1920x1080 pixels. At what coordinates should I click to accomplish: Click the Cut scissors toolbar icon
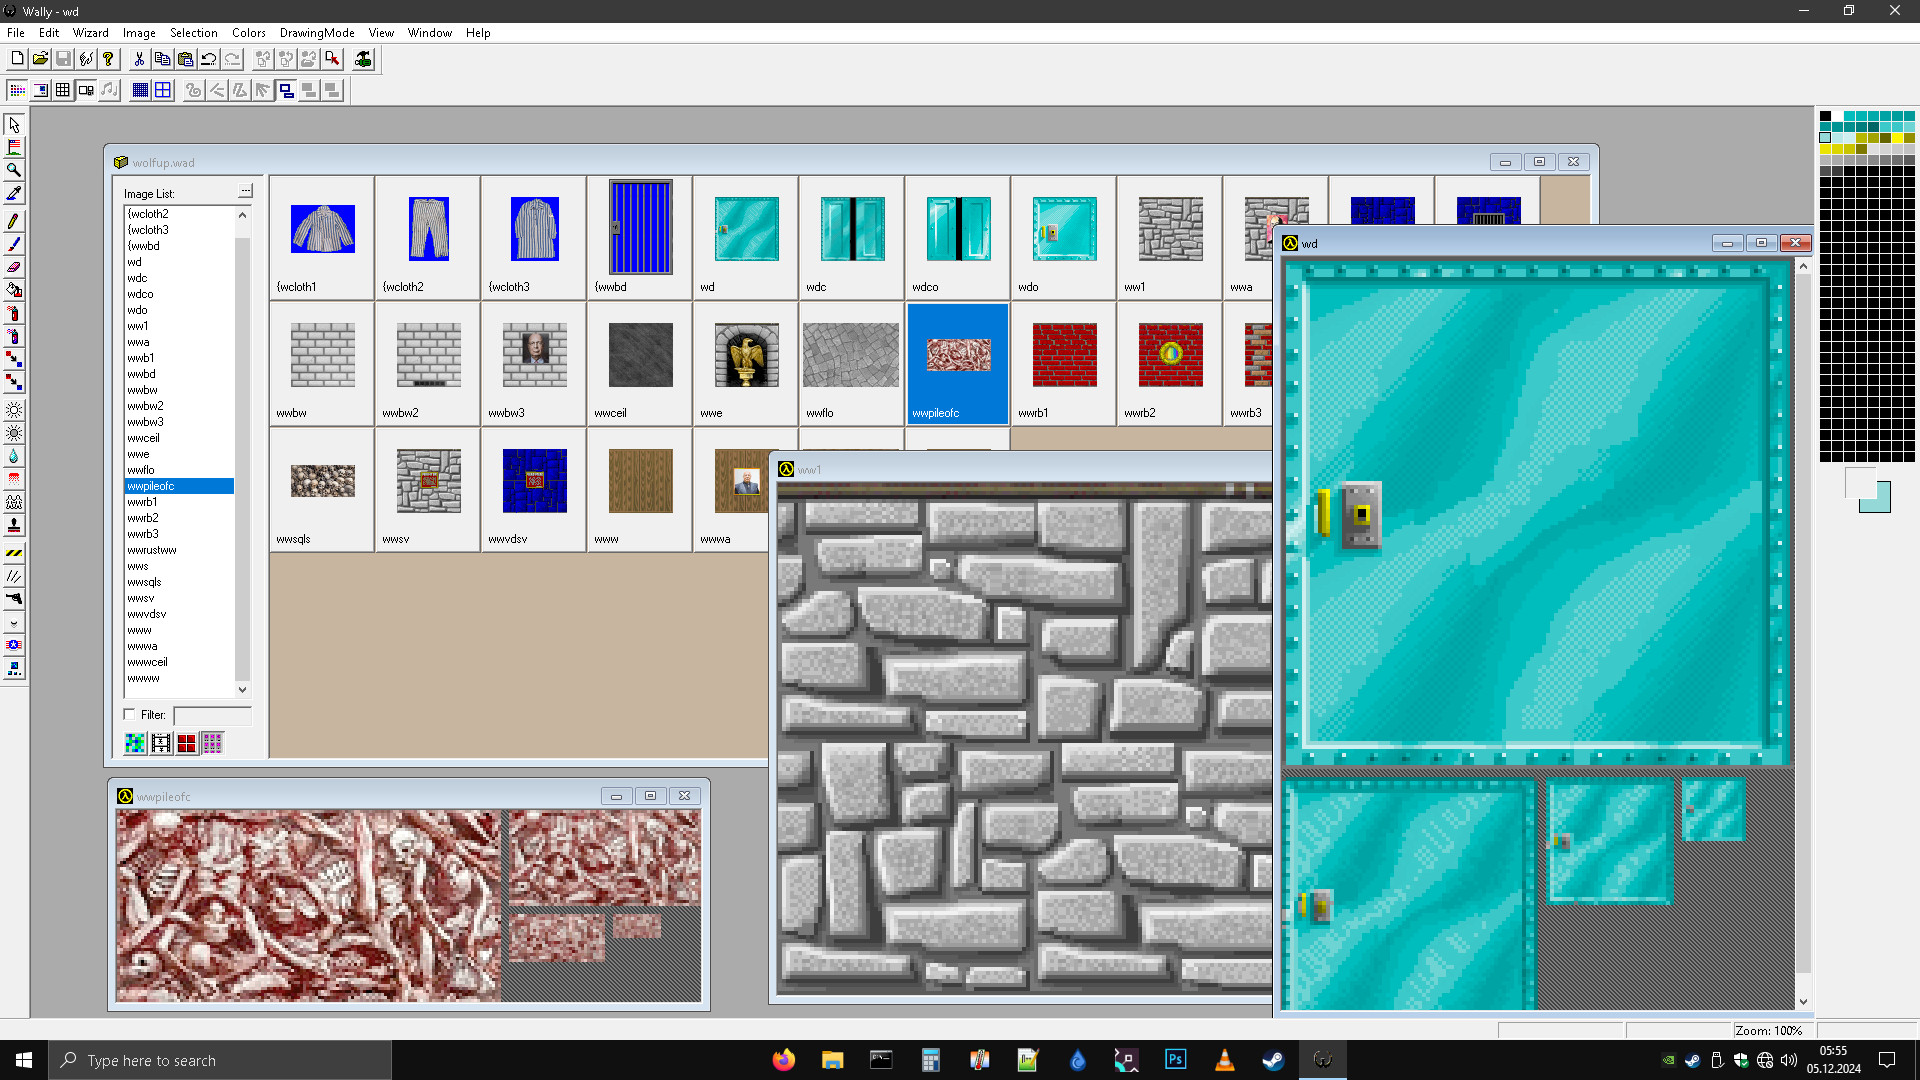[x=139, y=59]
